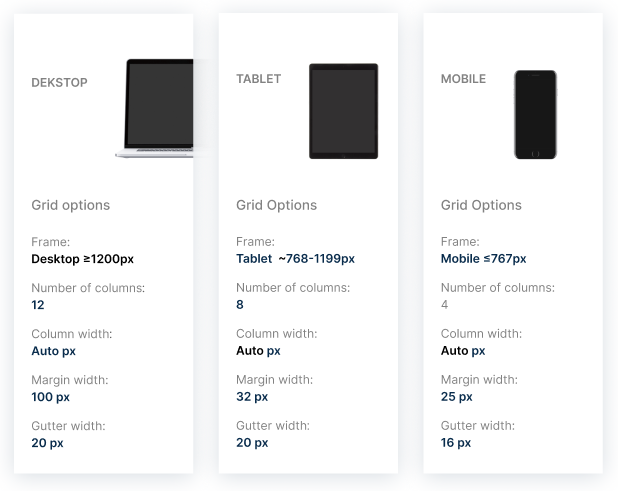
Task: Click mobile column count 4
Action: click(x=444, y=304)
